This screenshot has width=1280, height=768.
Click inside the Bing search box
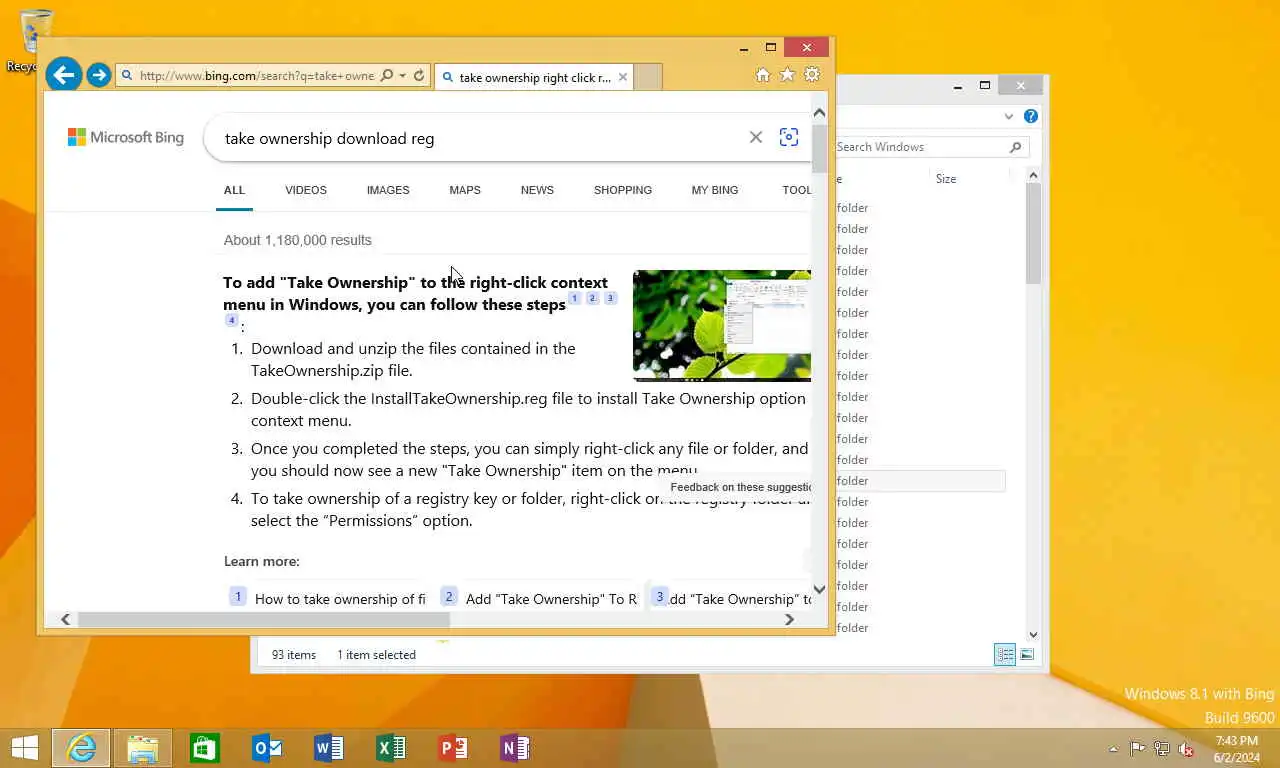[x=480, y=138]
